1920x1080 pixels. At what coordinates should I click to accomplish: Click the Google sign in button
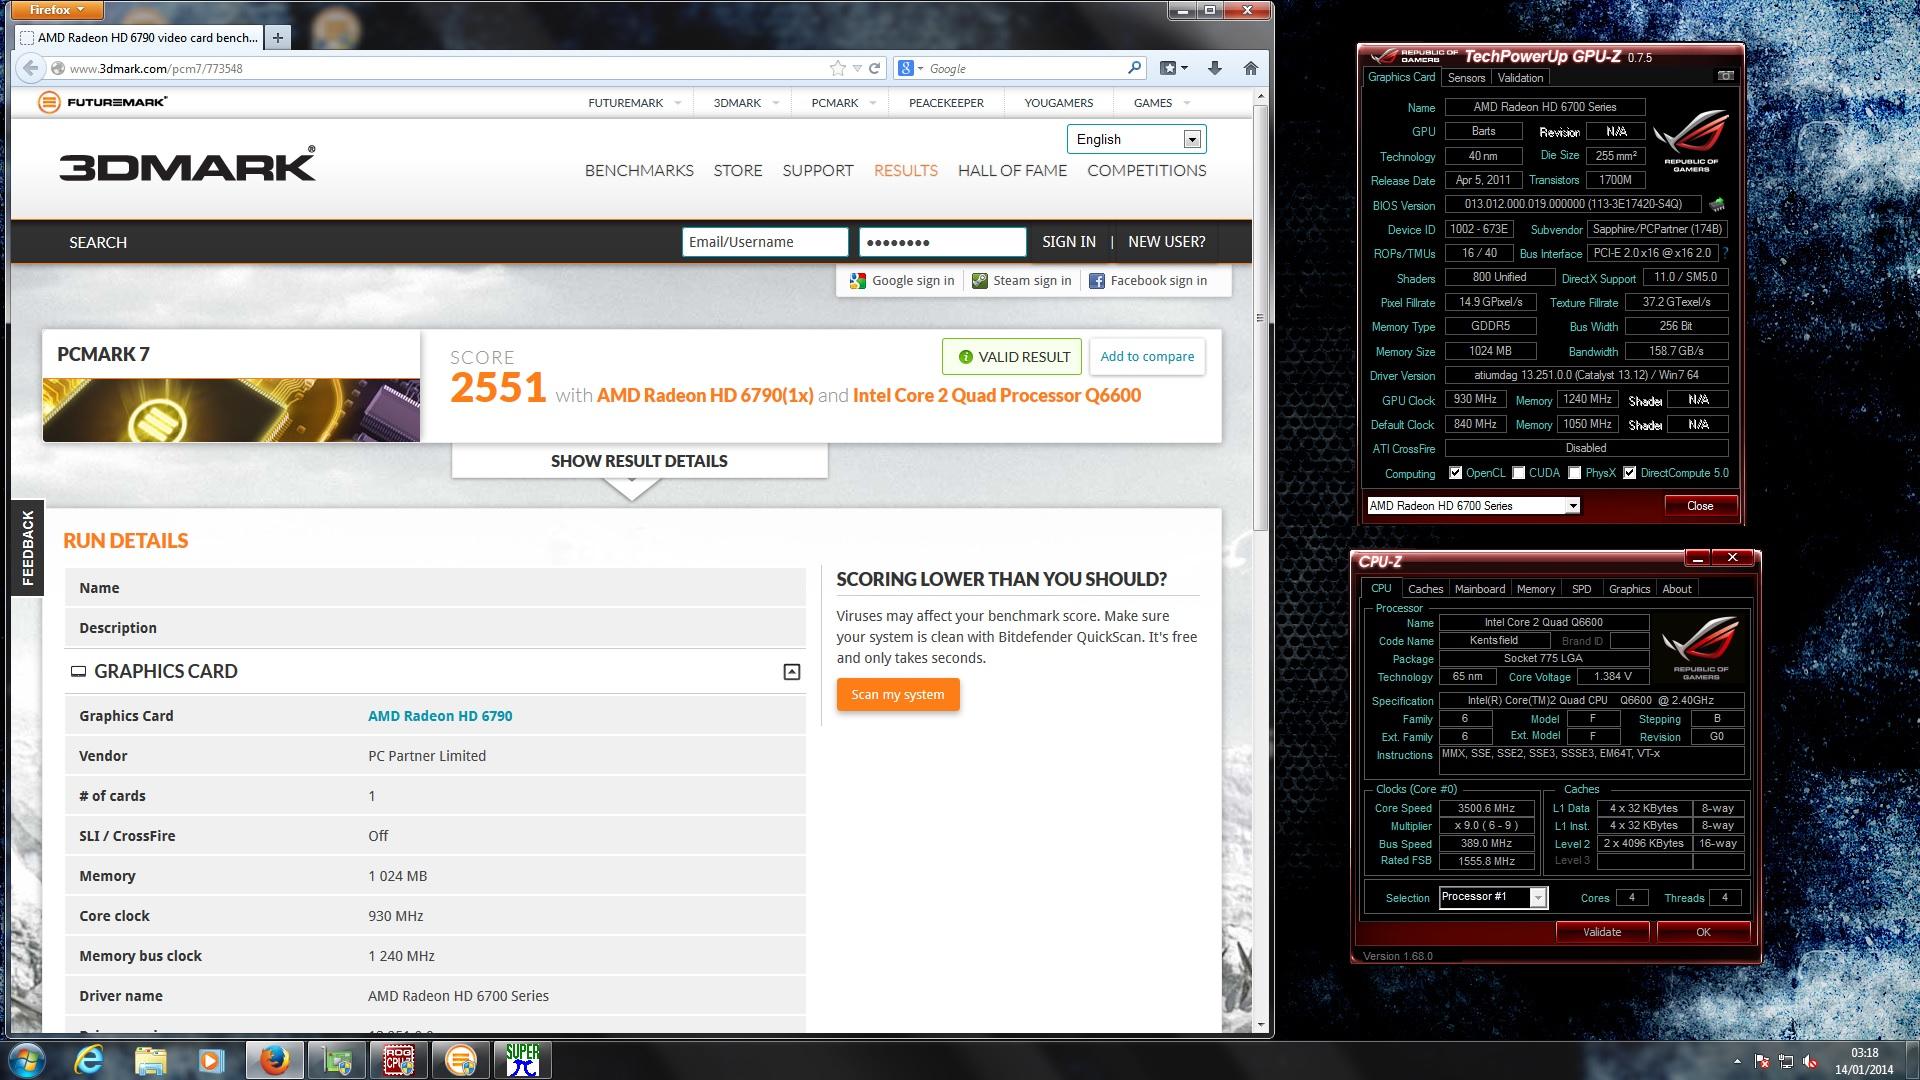tap(903, 281)
